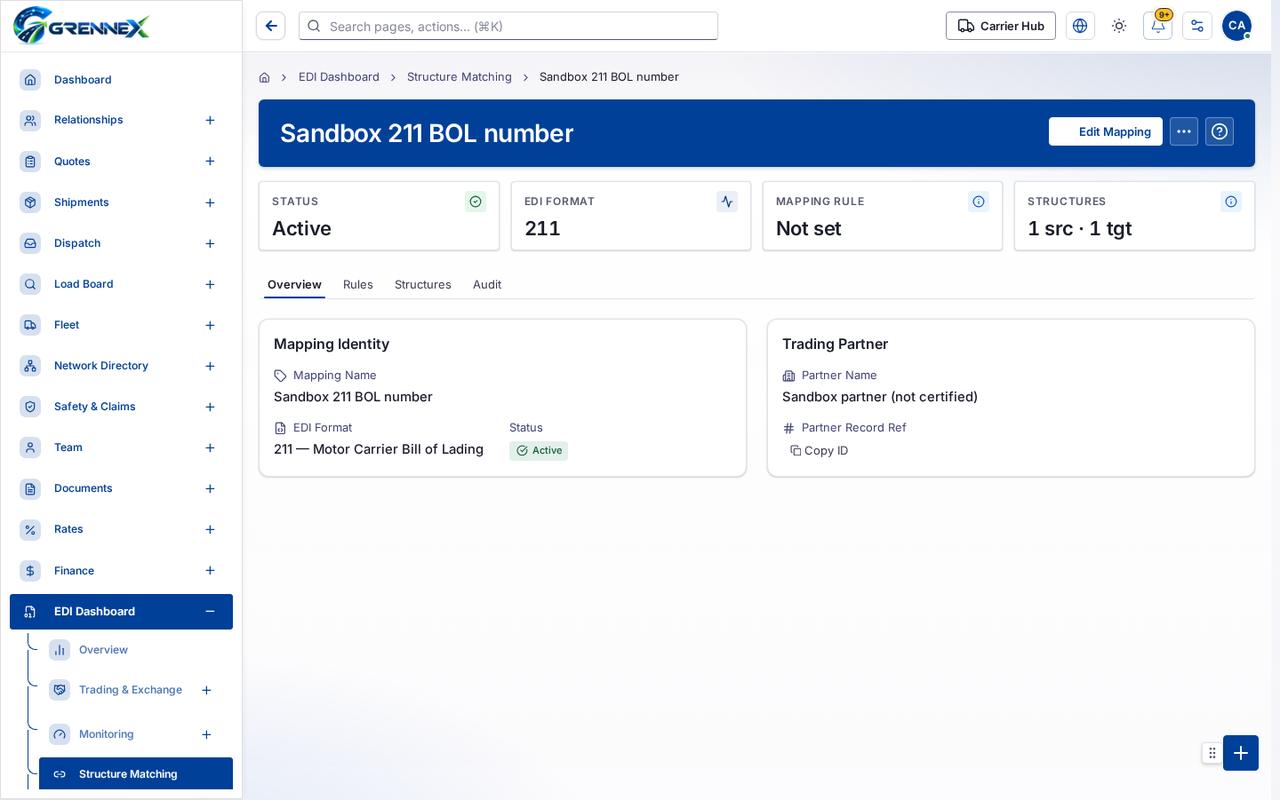Image resolution: width=1280 pixels, height=800 pixels.
Task: Open Overview under EDI Dashboard
Action: [136, 650]
